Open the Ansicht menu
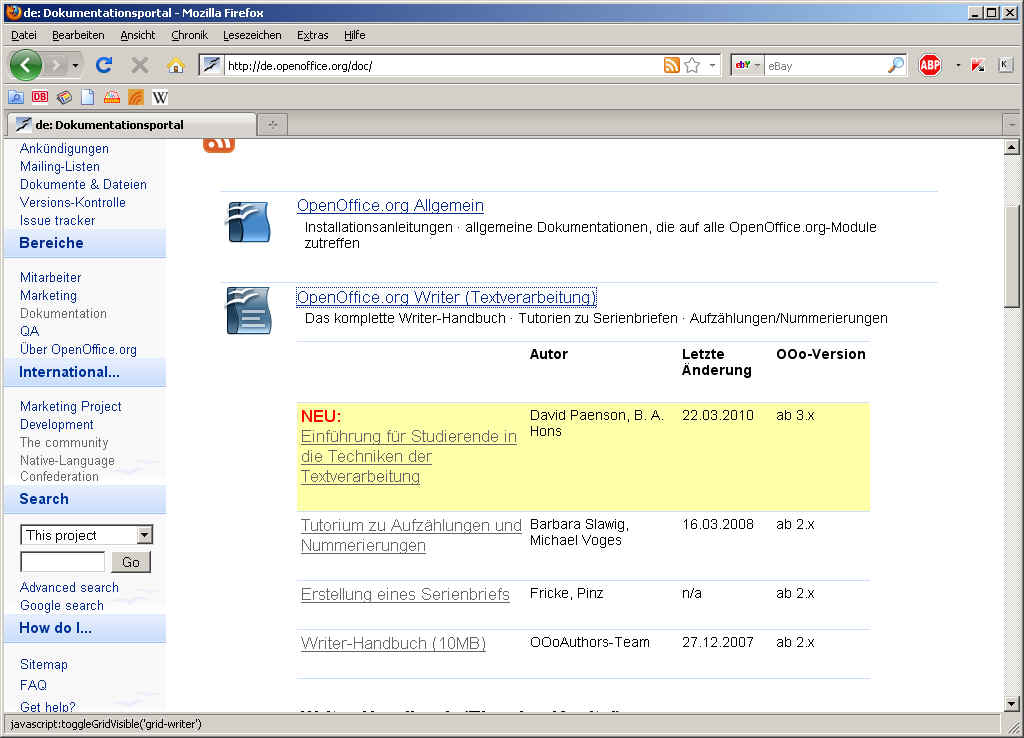The image size is (1024, 738). 138,35
